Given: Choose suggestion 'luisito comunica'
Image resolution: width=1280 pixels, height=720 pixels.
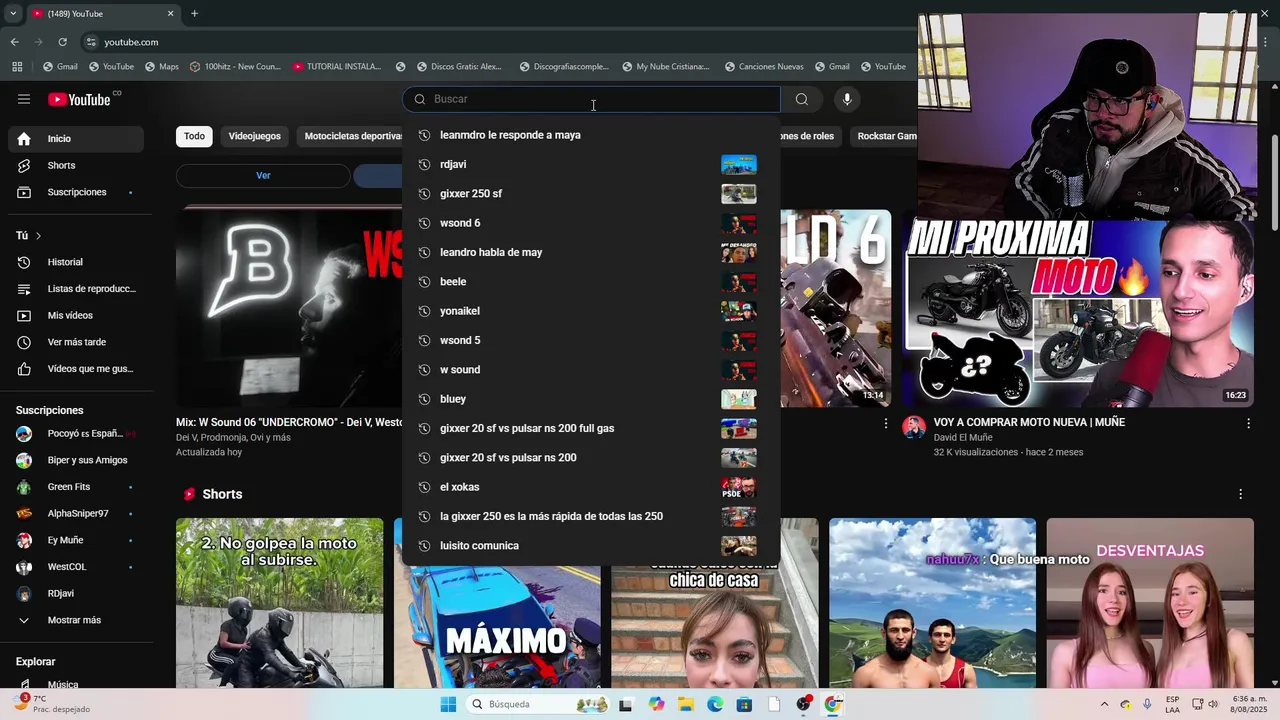Looking at the screenshot, I should [x=591, y=546].
